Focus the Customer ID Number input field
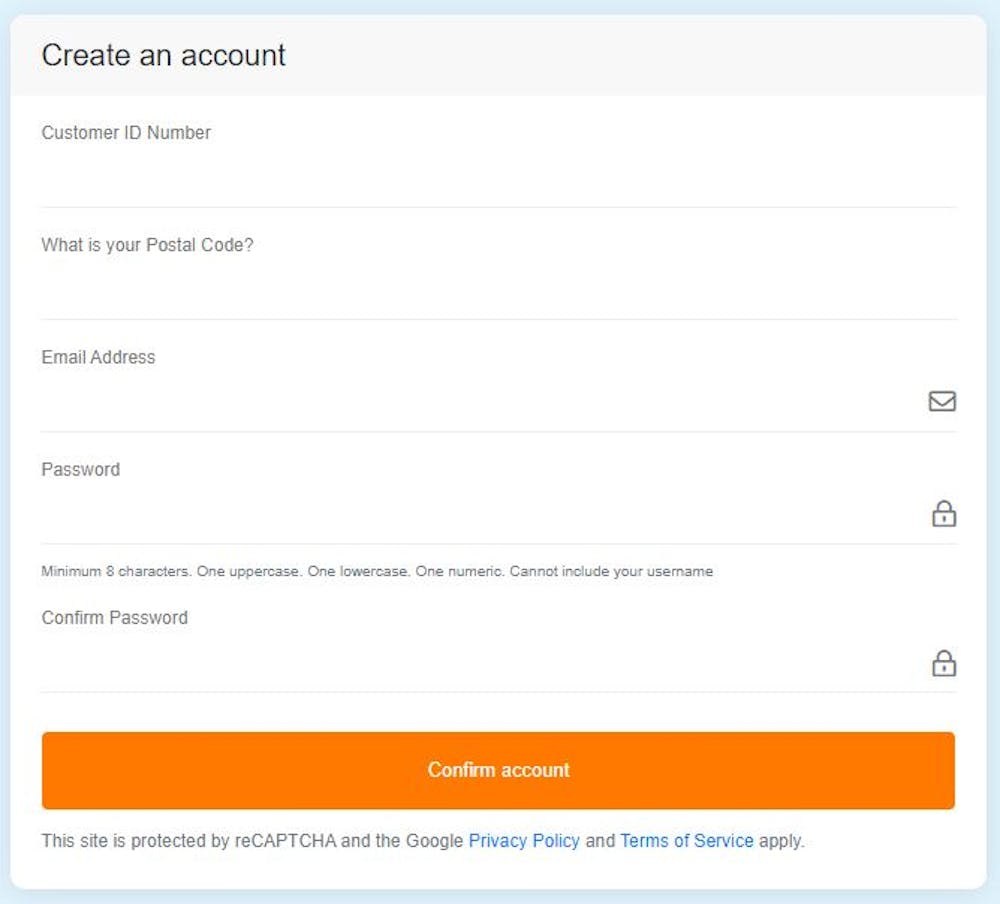 pyautogui.click(x=480, y=178)
